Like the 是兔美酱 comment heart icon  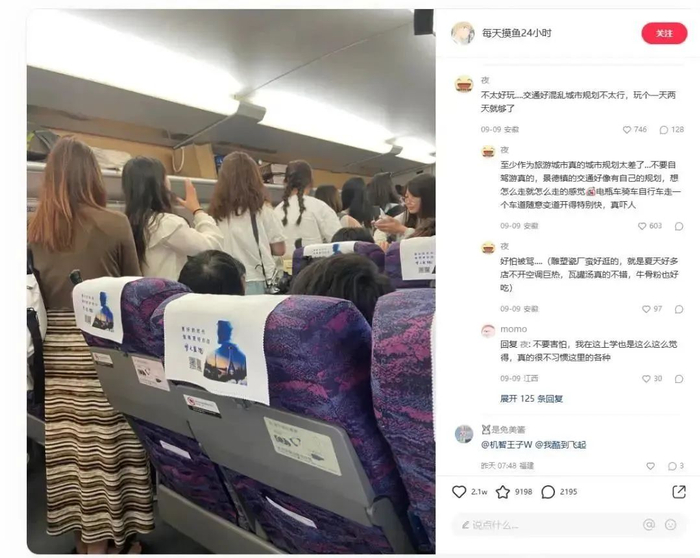click(x=650, y=466)
